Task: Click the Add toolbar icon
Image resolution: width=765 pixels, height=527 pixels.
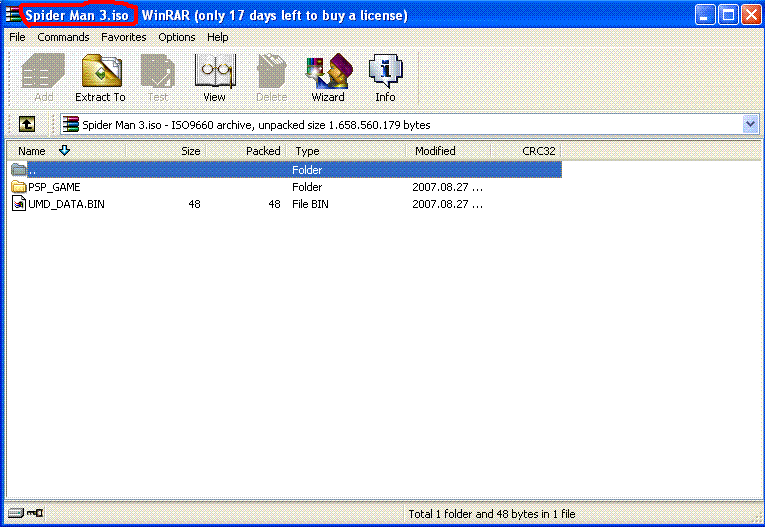Action: coord(43,77)
